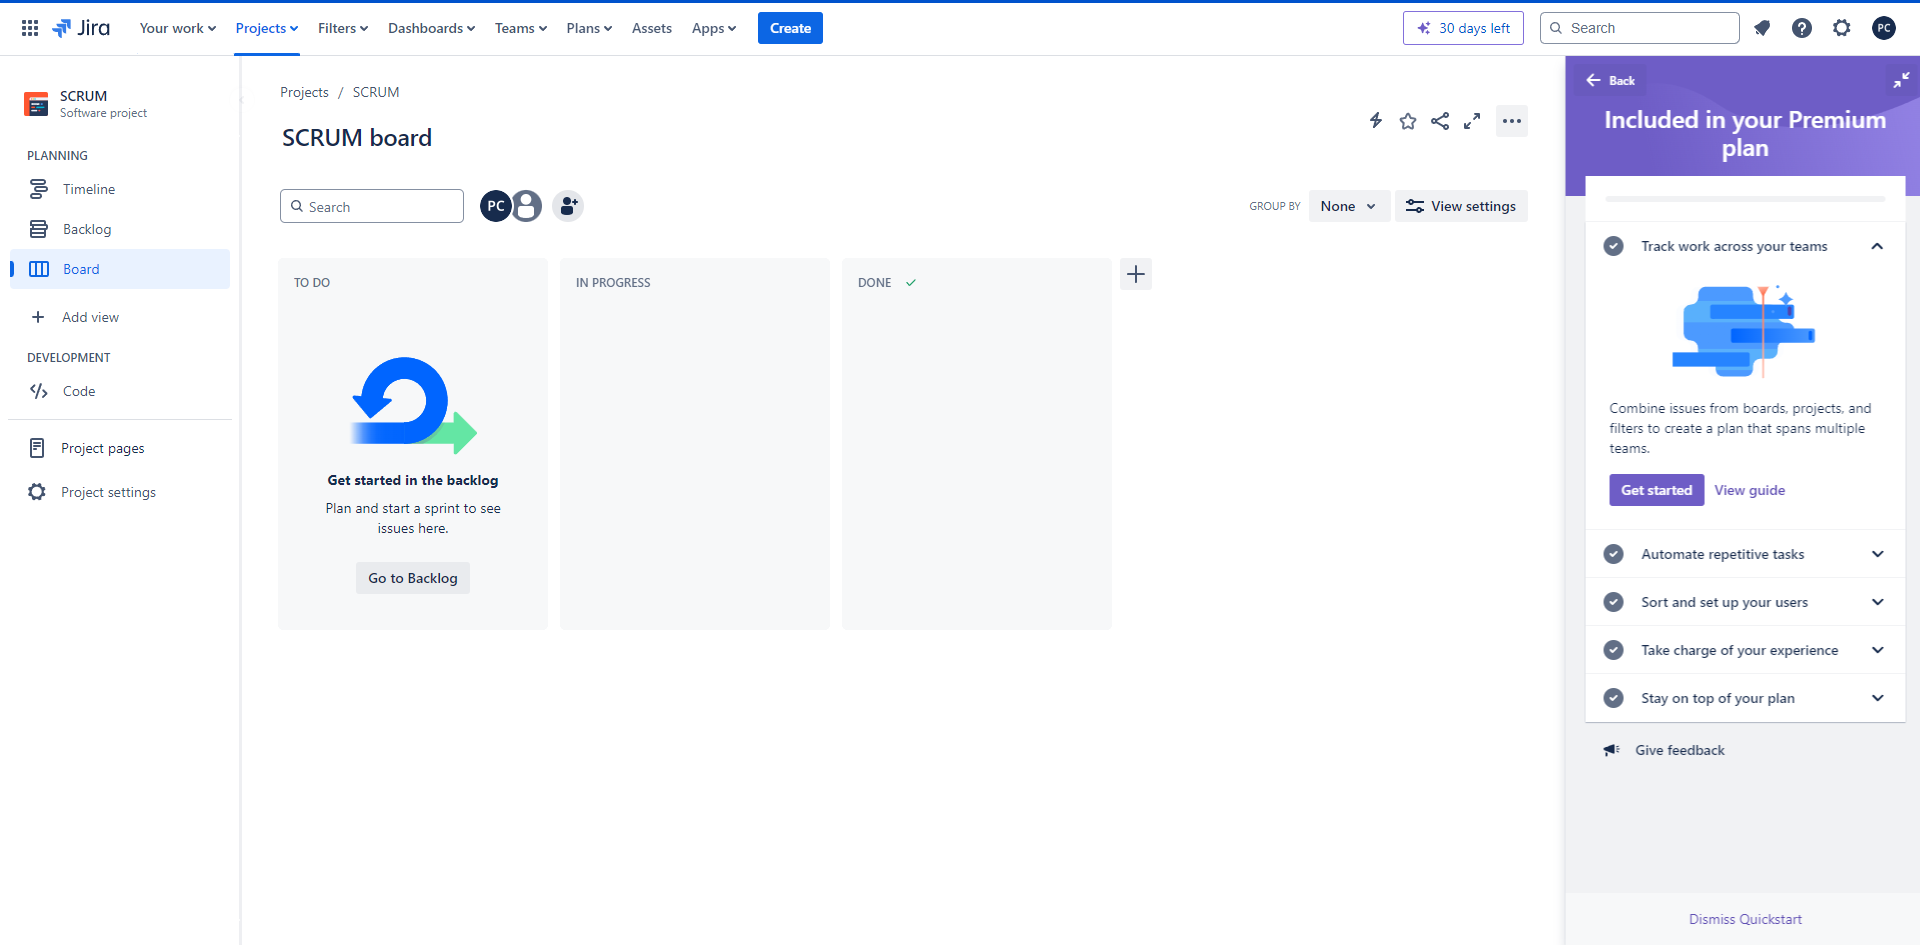Filter board by the PC assignee avatar
This screenshot has width=1920, height=945.
[x=496, y=206]
